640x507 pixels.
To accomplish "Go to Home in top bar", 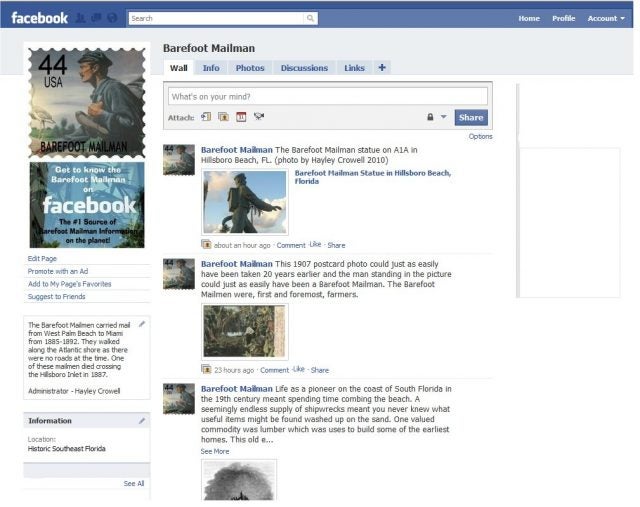I will point(529,18).
